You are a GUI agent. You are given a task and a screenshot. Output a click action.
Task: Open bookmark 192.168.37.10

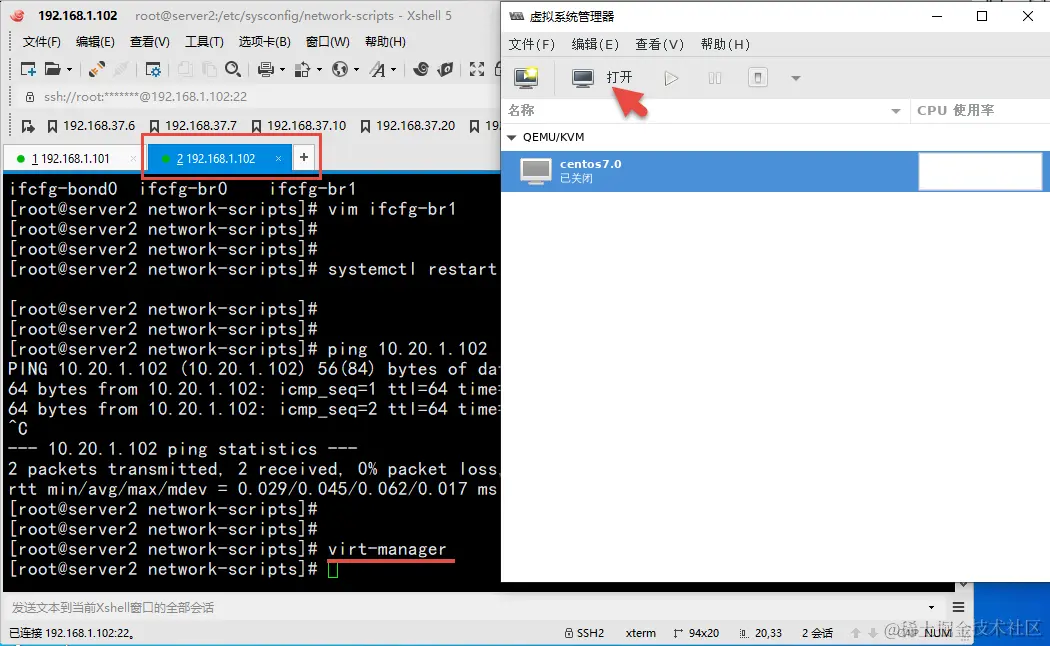click(299, 126)
